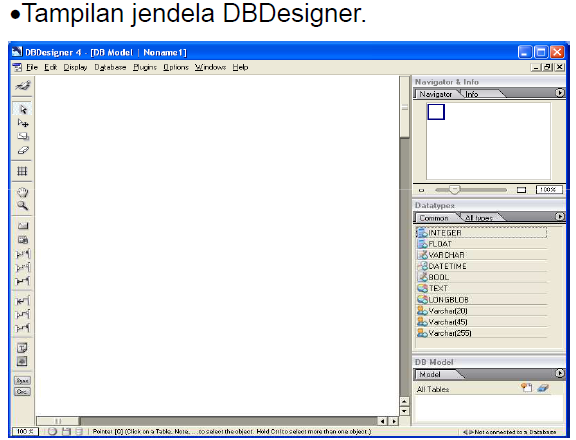Open the Display menu
This screenshot has height=440, width=576.
pyautogui.click(x=75, y=67)
